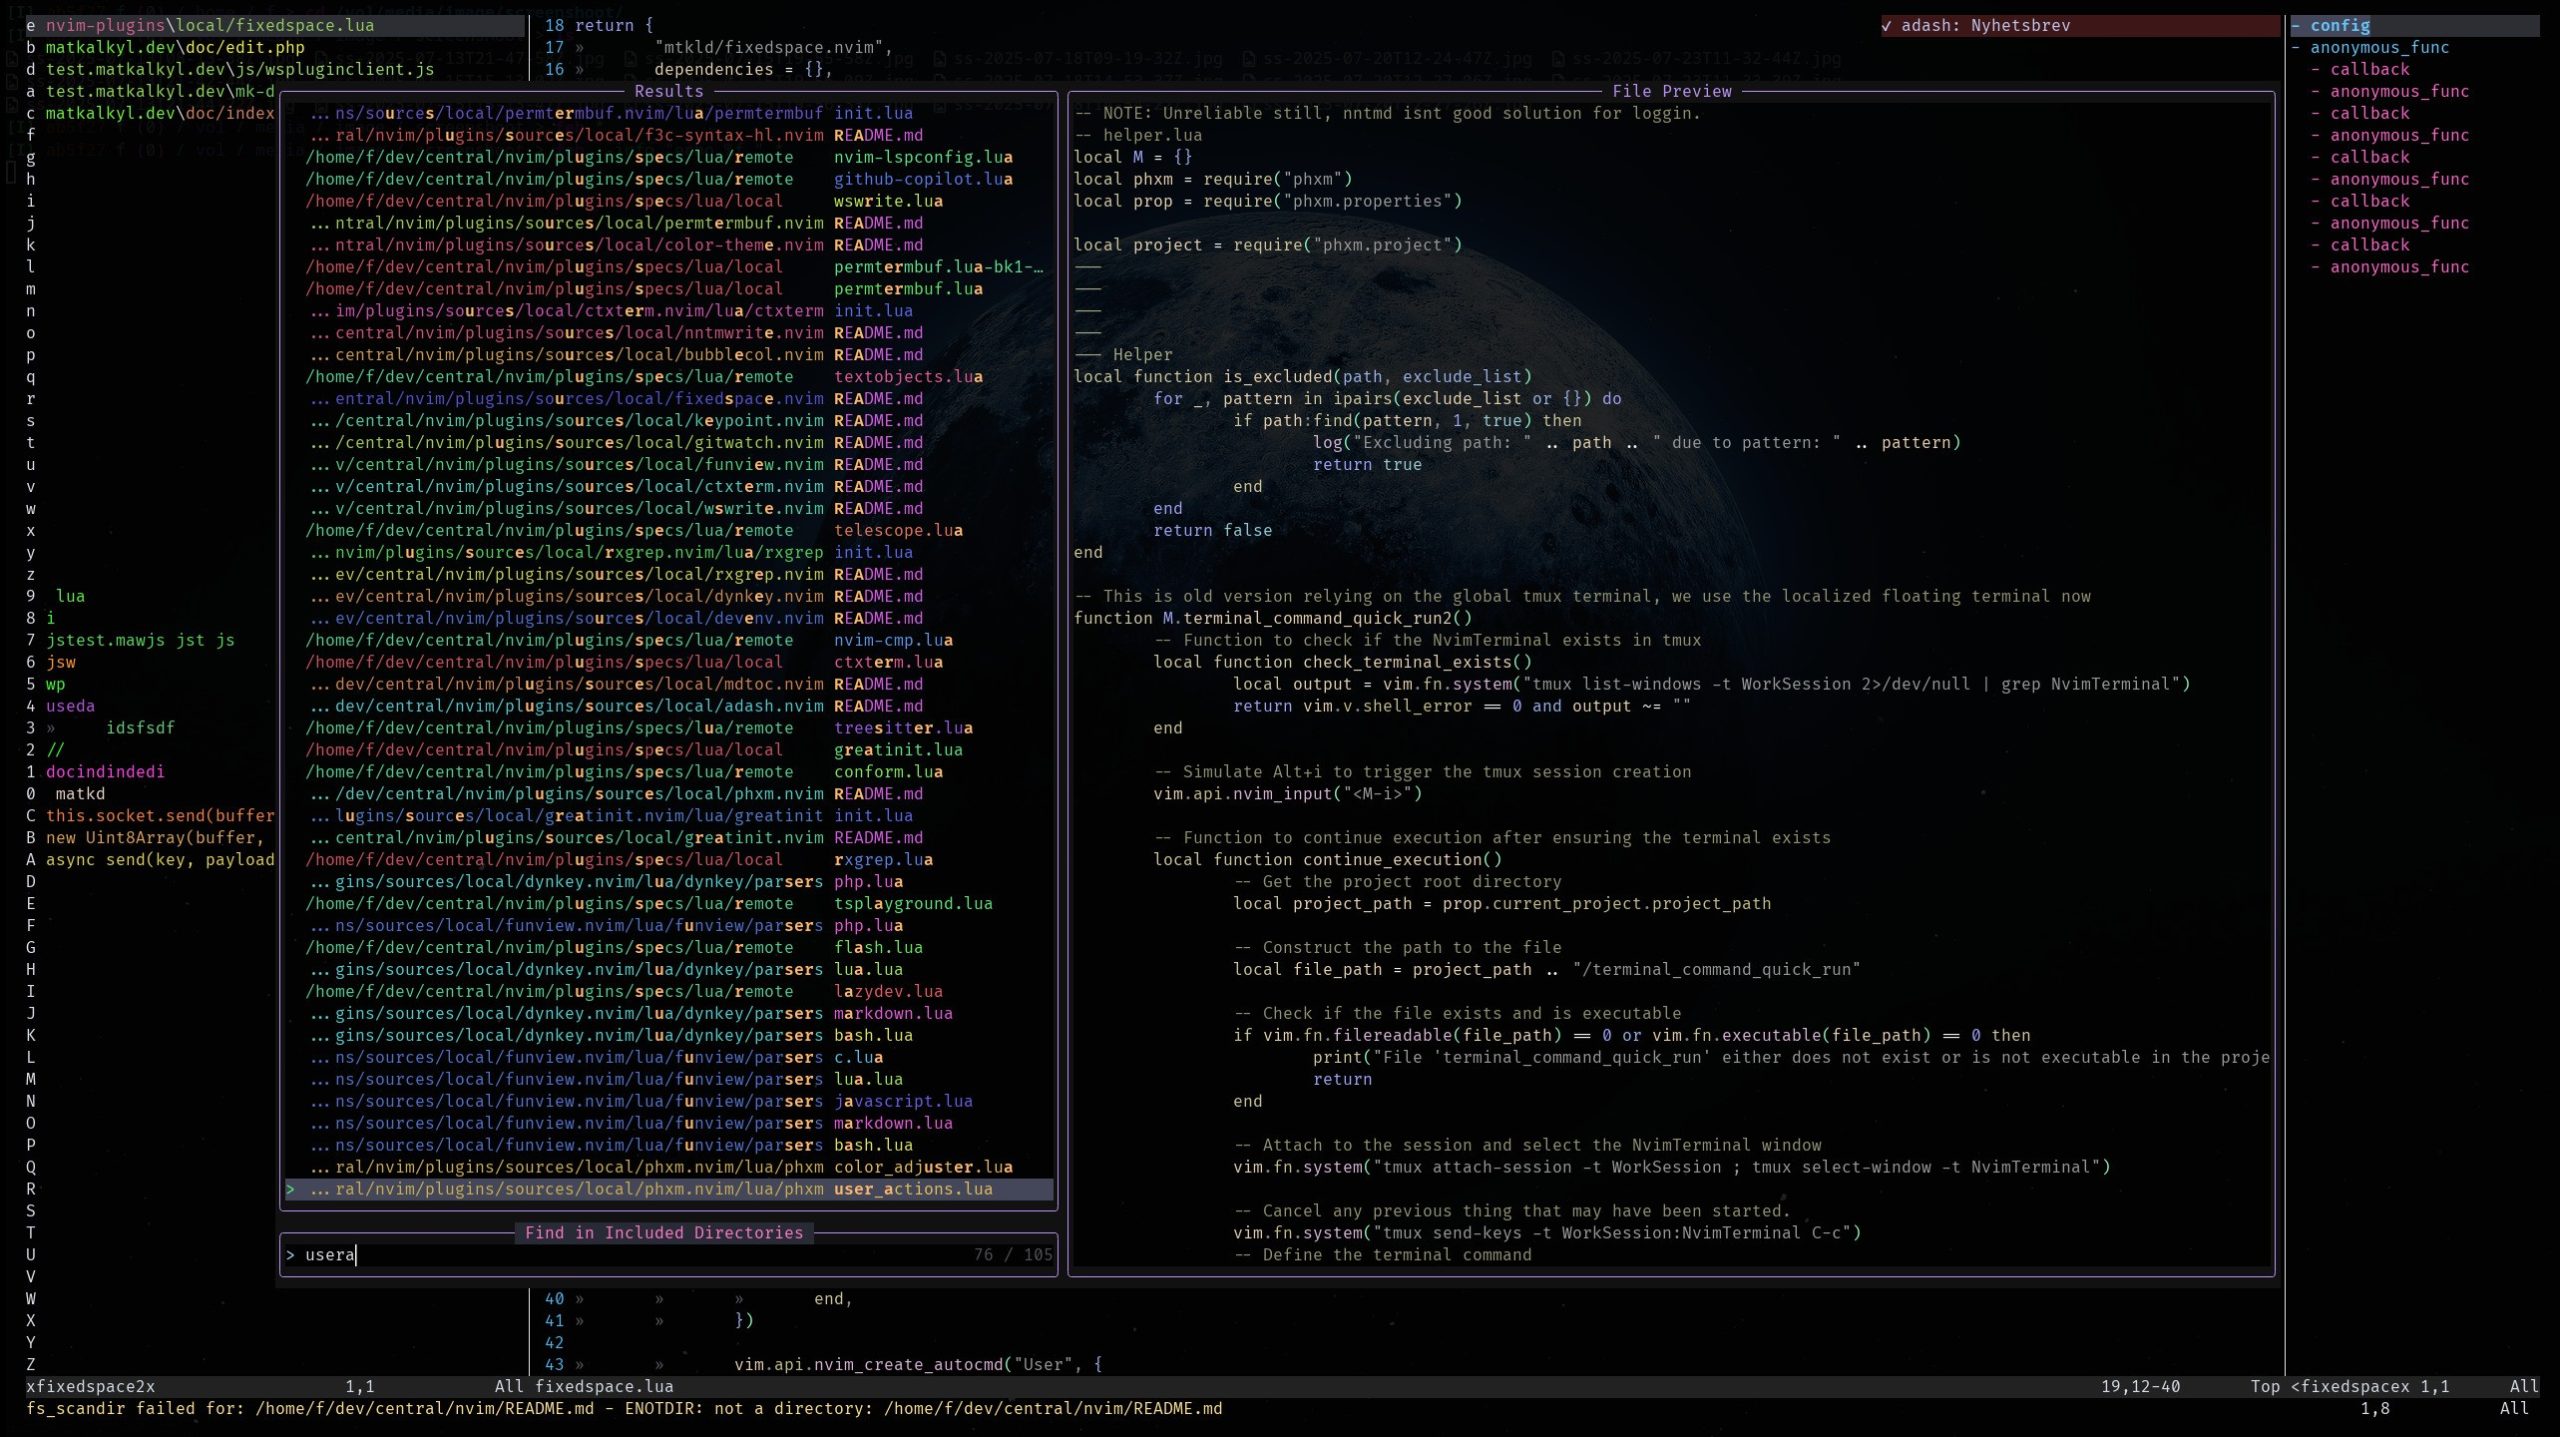
Task: Click the async send(key, payload line
Action: [x=160, y=860]
